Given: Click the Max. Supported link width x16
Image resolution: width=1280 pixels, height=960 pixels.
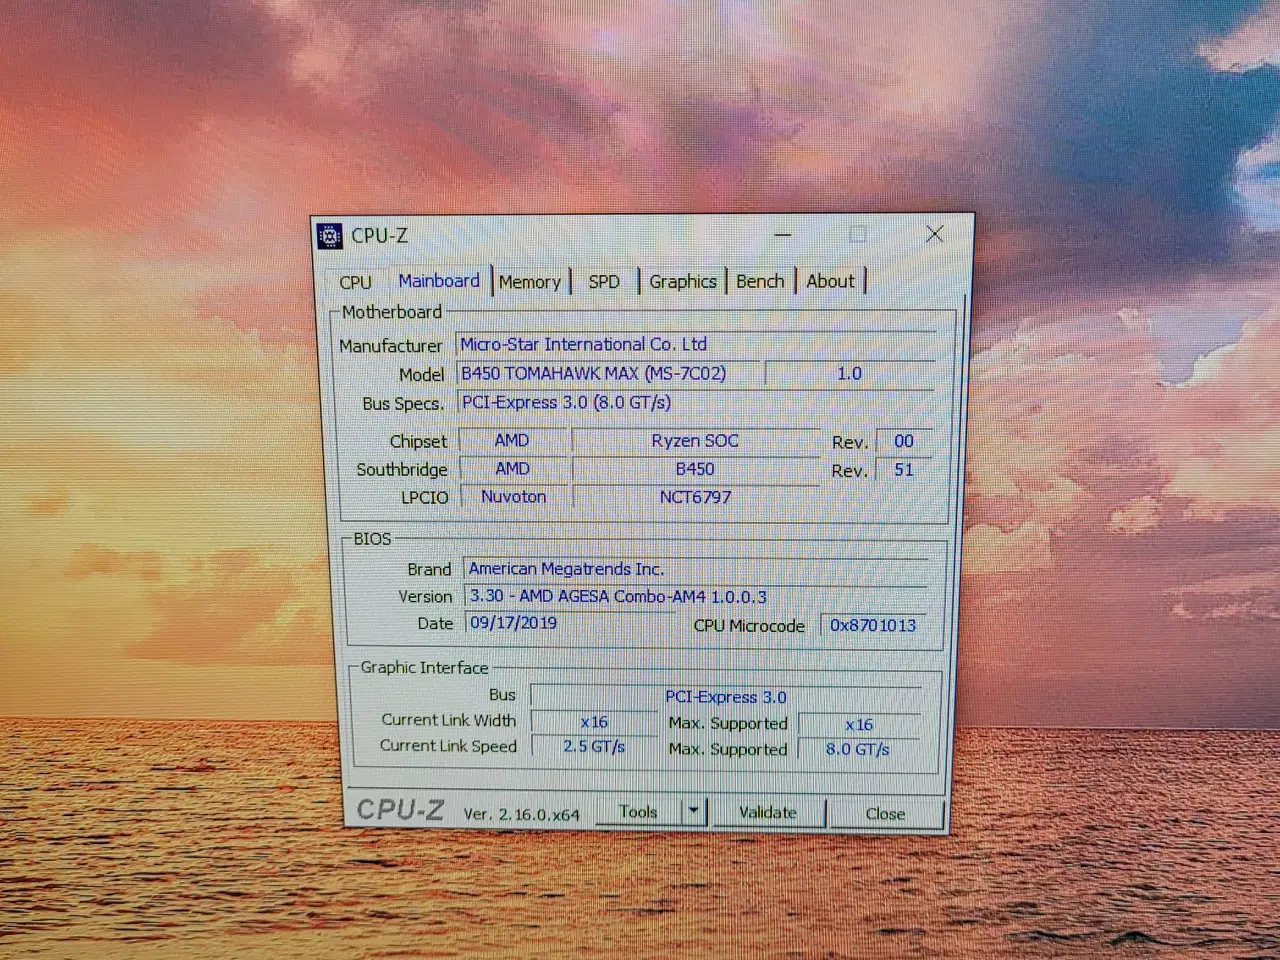Looking at the screenshot, I should tap(859, 724).
